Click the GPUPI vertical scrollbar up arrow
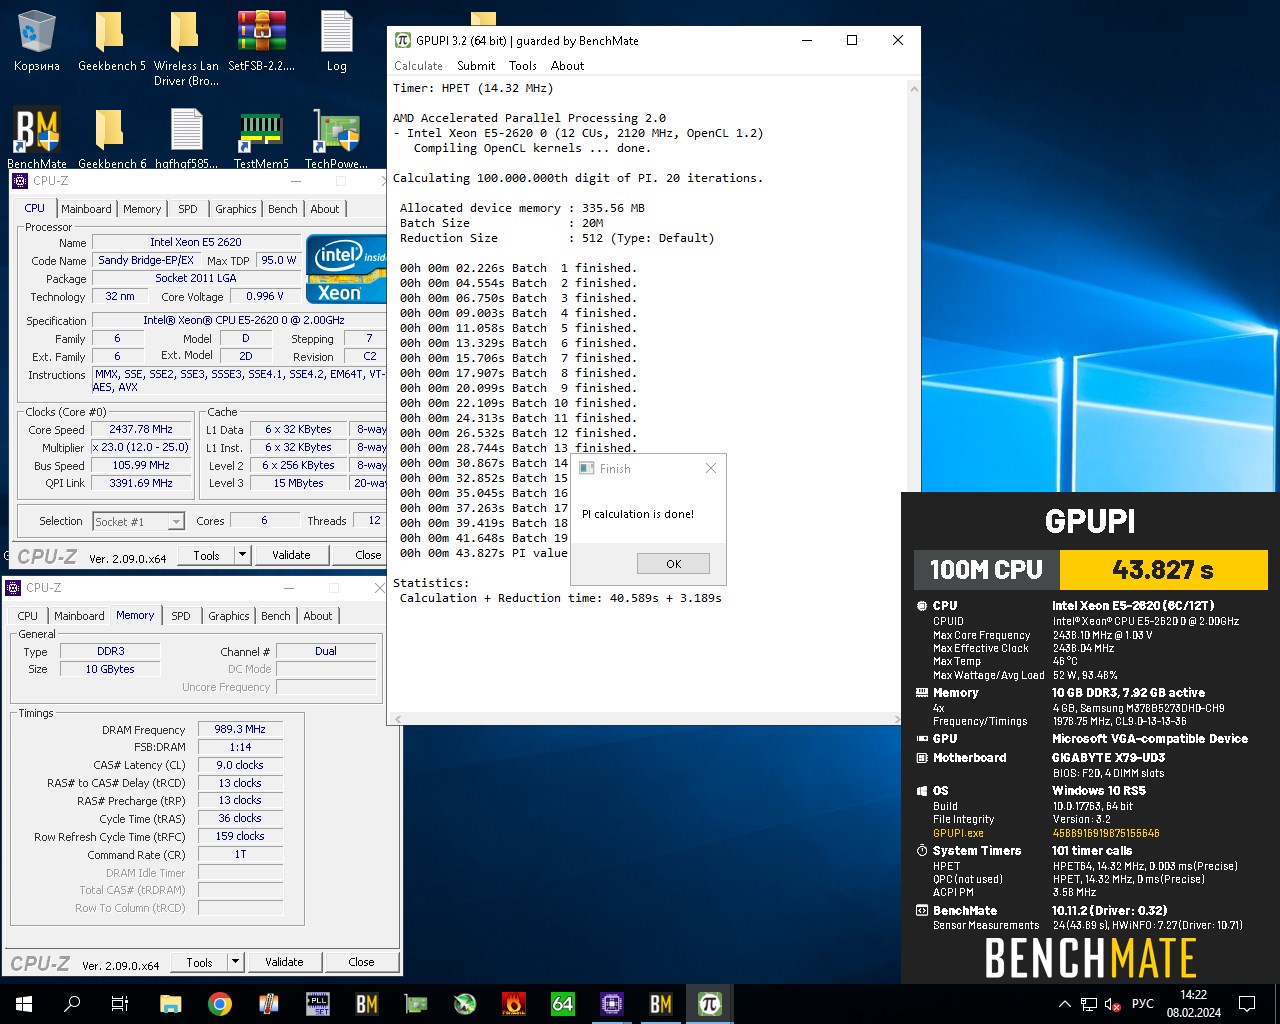Viewport: 1280px width, 1024px height. click(913, 89)
